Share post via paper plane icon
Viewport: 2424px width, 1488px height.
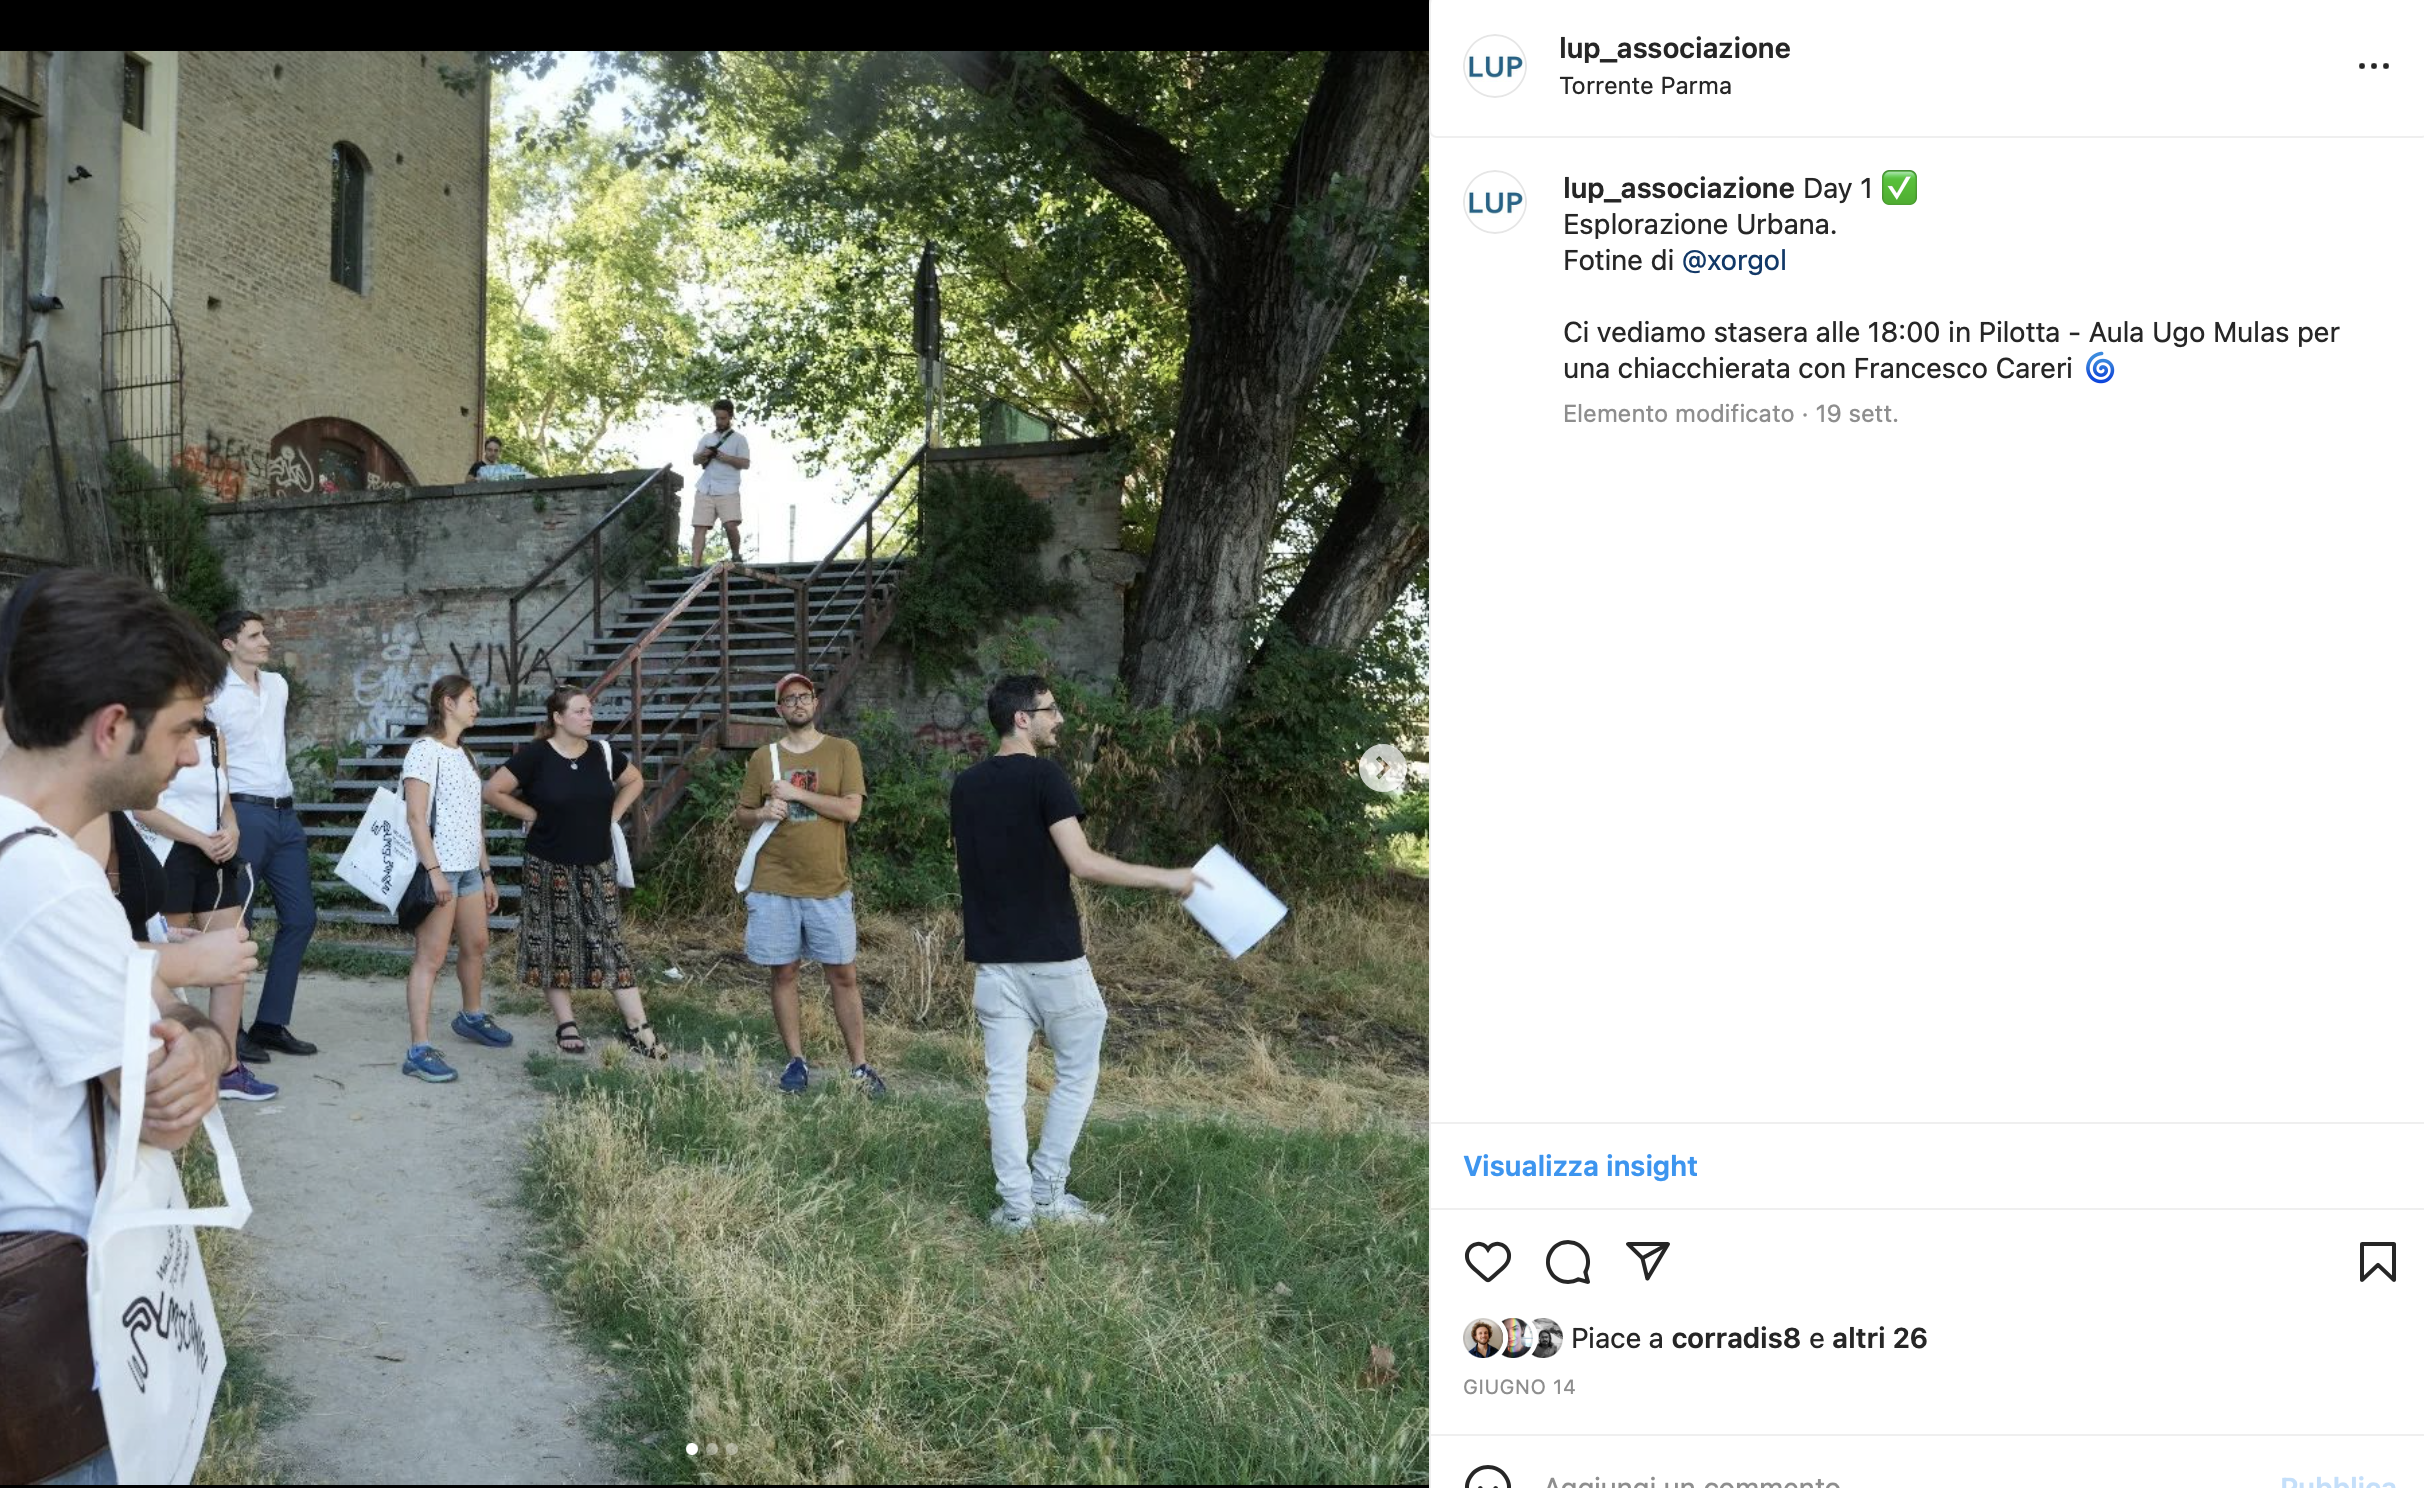[1647, 1261]
